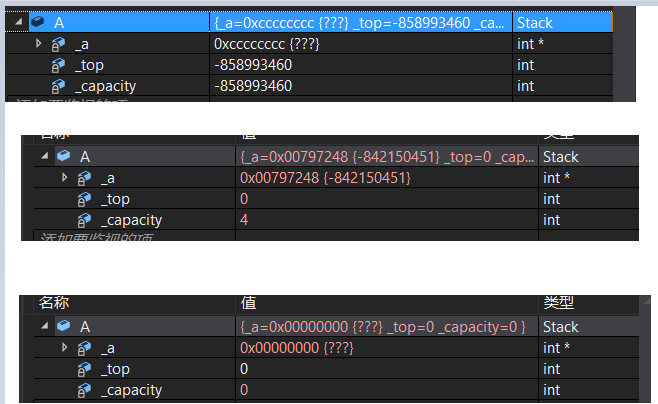The width and height of the screenshot is (658, 404).
Task: Click name '_a' in the 0x00000000 row
Action: pyautogui.click(x=108, y=348)
